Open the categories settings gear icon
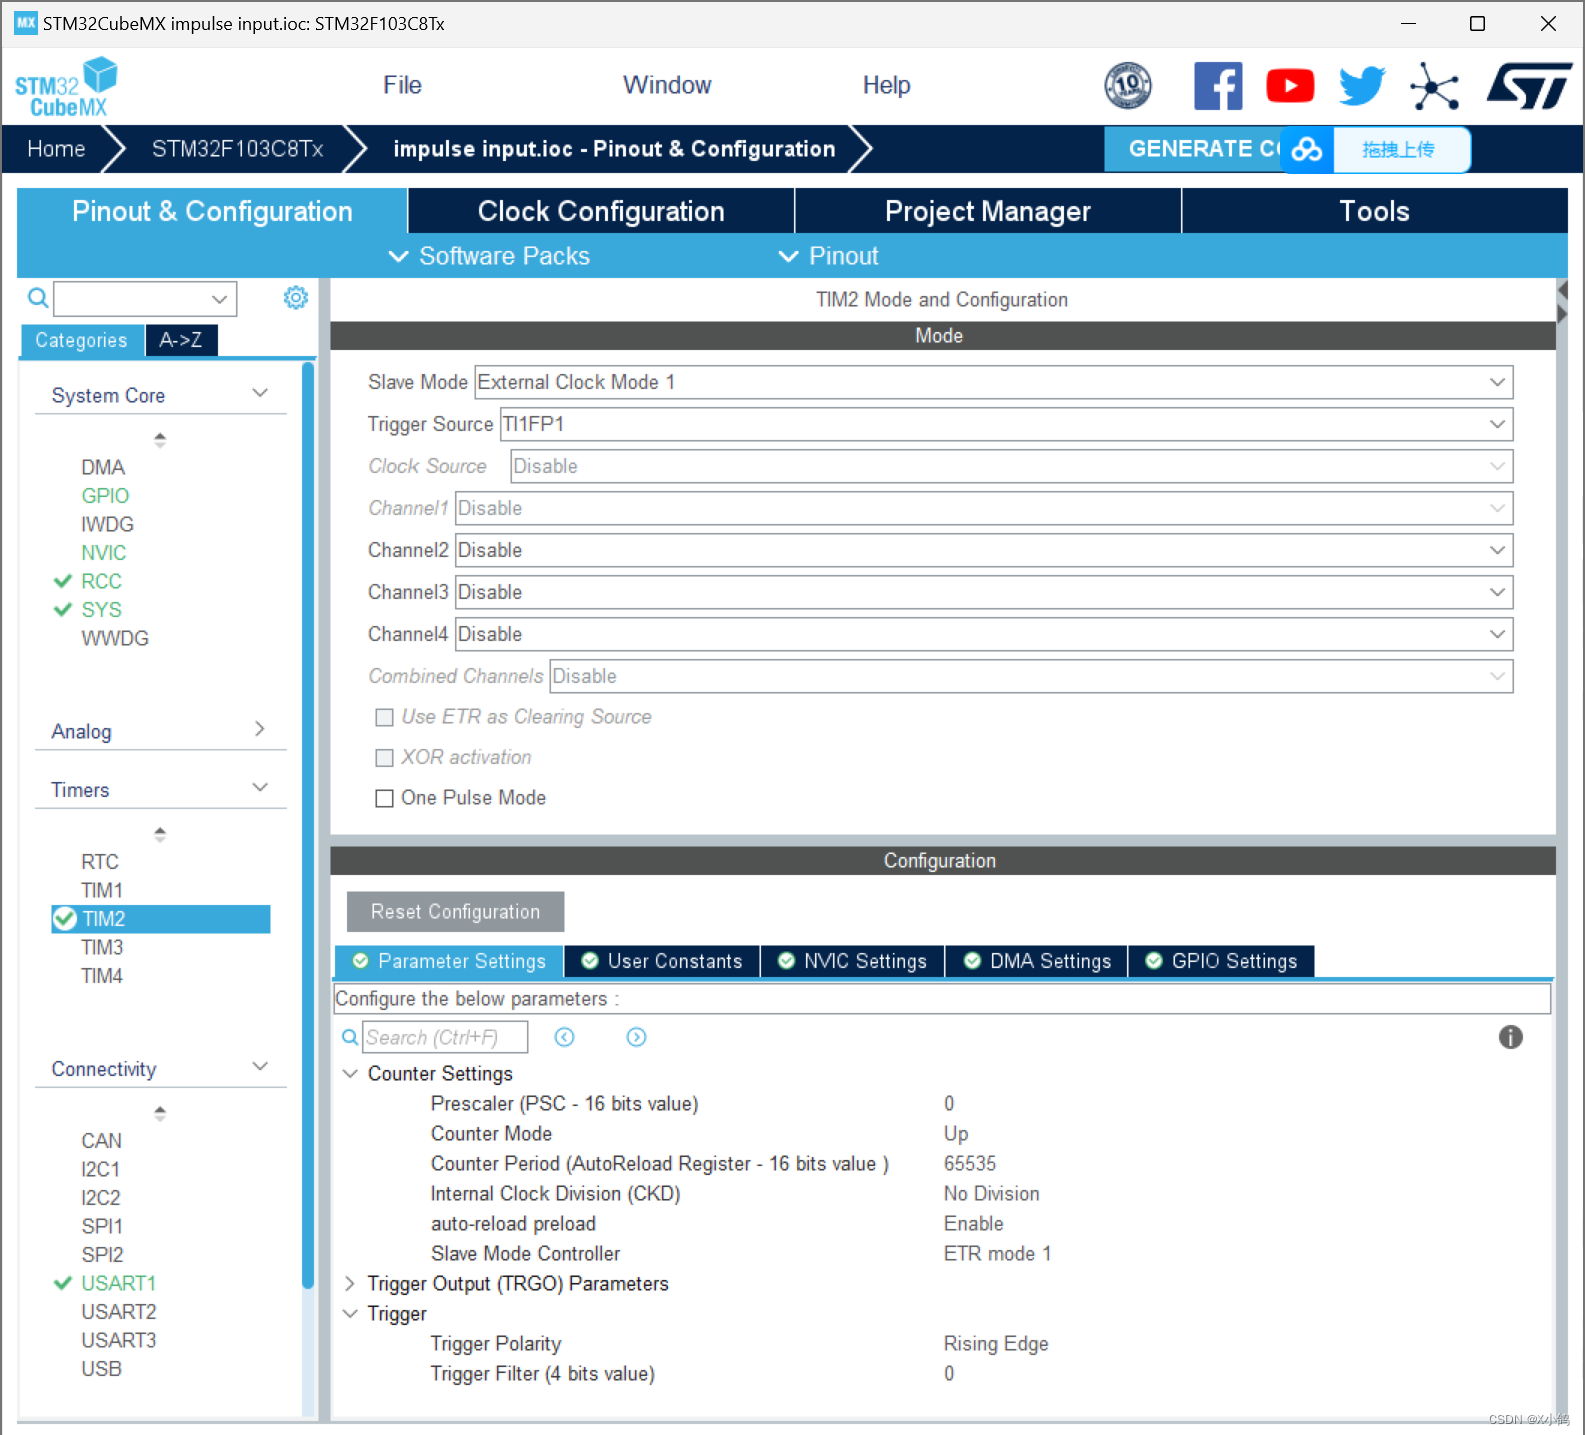The height and width of the screenshot is (1435, 1585). 296,298
